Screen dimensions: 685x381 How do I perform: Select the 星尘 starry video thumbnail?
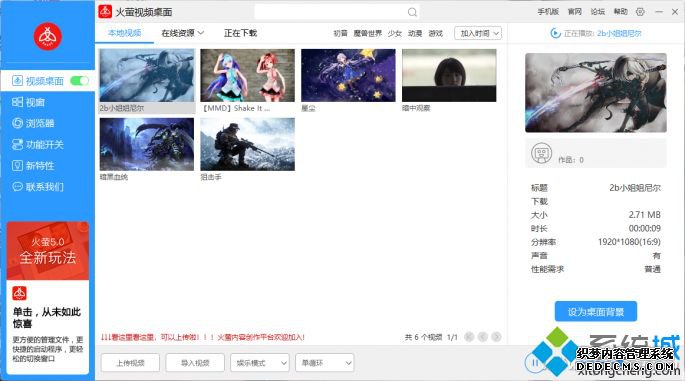(x=348, y=76)
